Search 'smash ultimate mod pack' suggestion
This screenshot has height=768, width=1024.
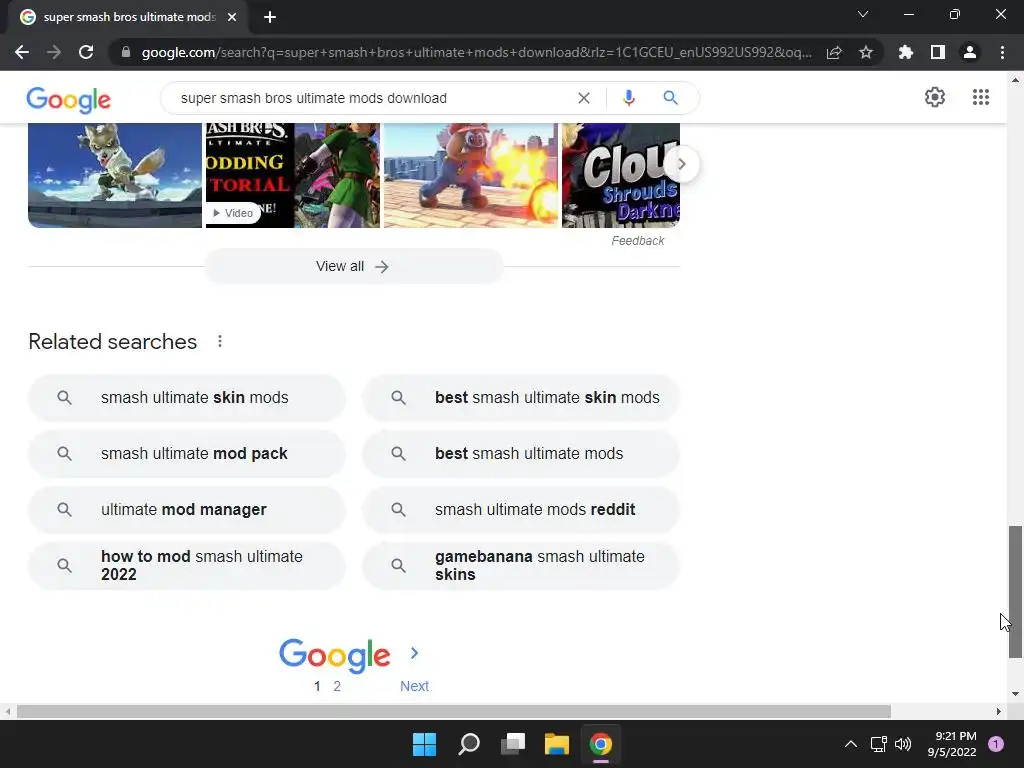tap(187, 454)
